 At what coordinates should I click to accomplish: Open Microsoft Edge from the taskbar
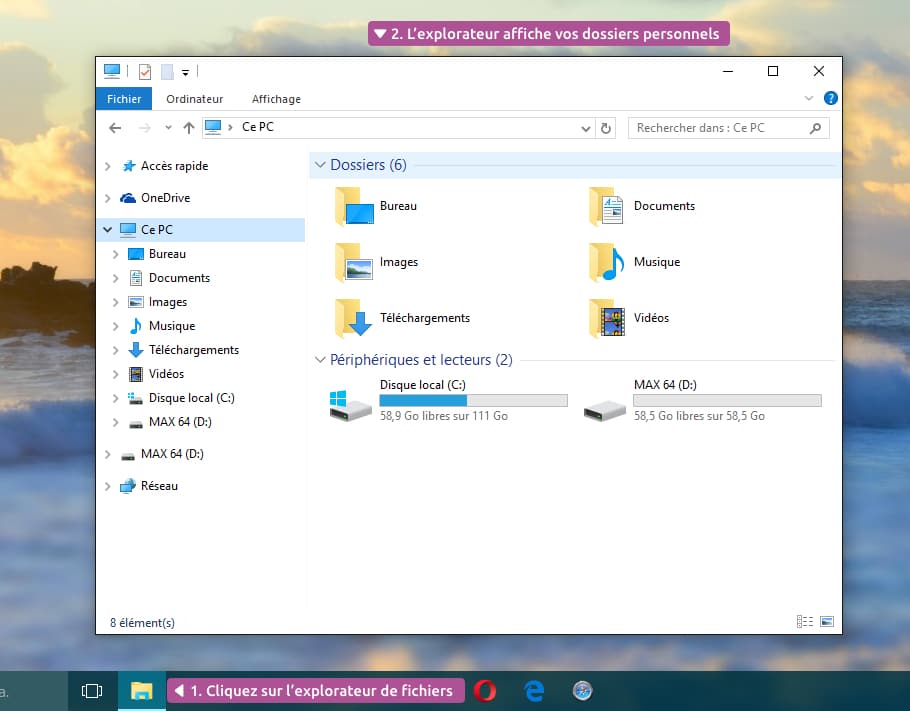point(534,691)
